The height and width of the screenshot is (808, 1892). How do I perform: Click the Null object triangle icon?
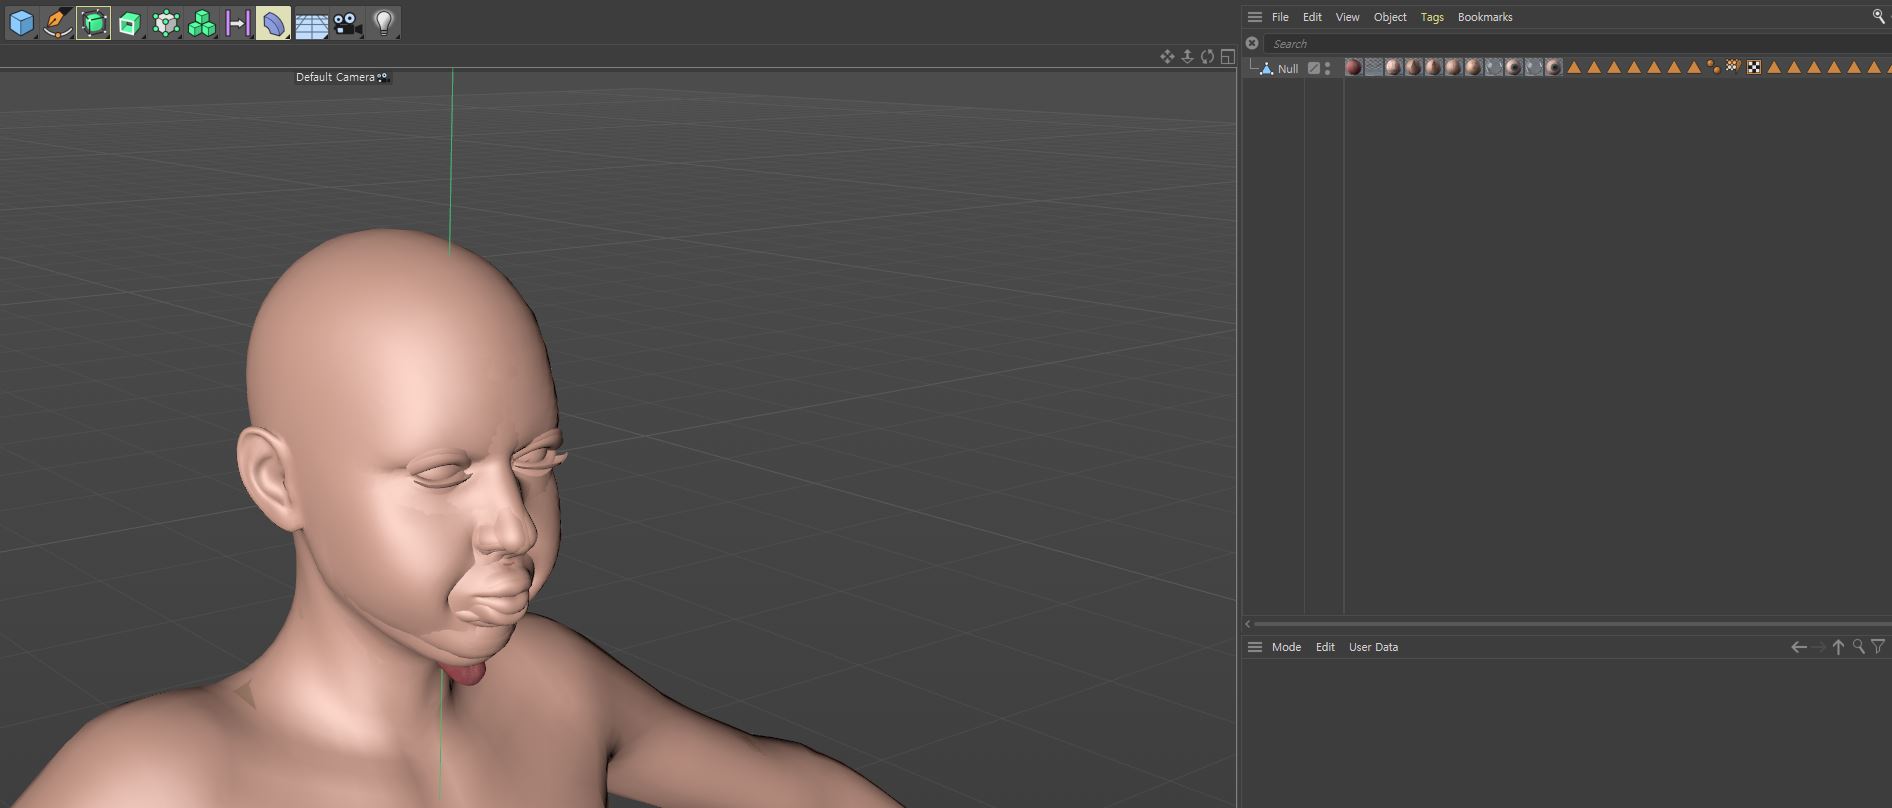click(1266, 68)
